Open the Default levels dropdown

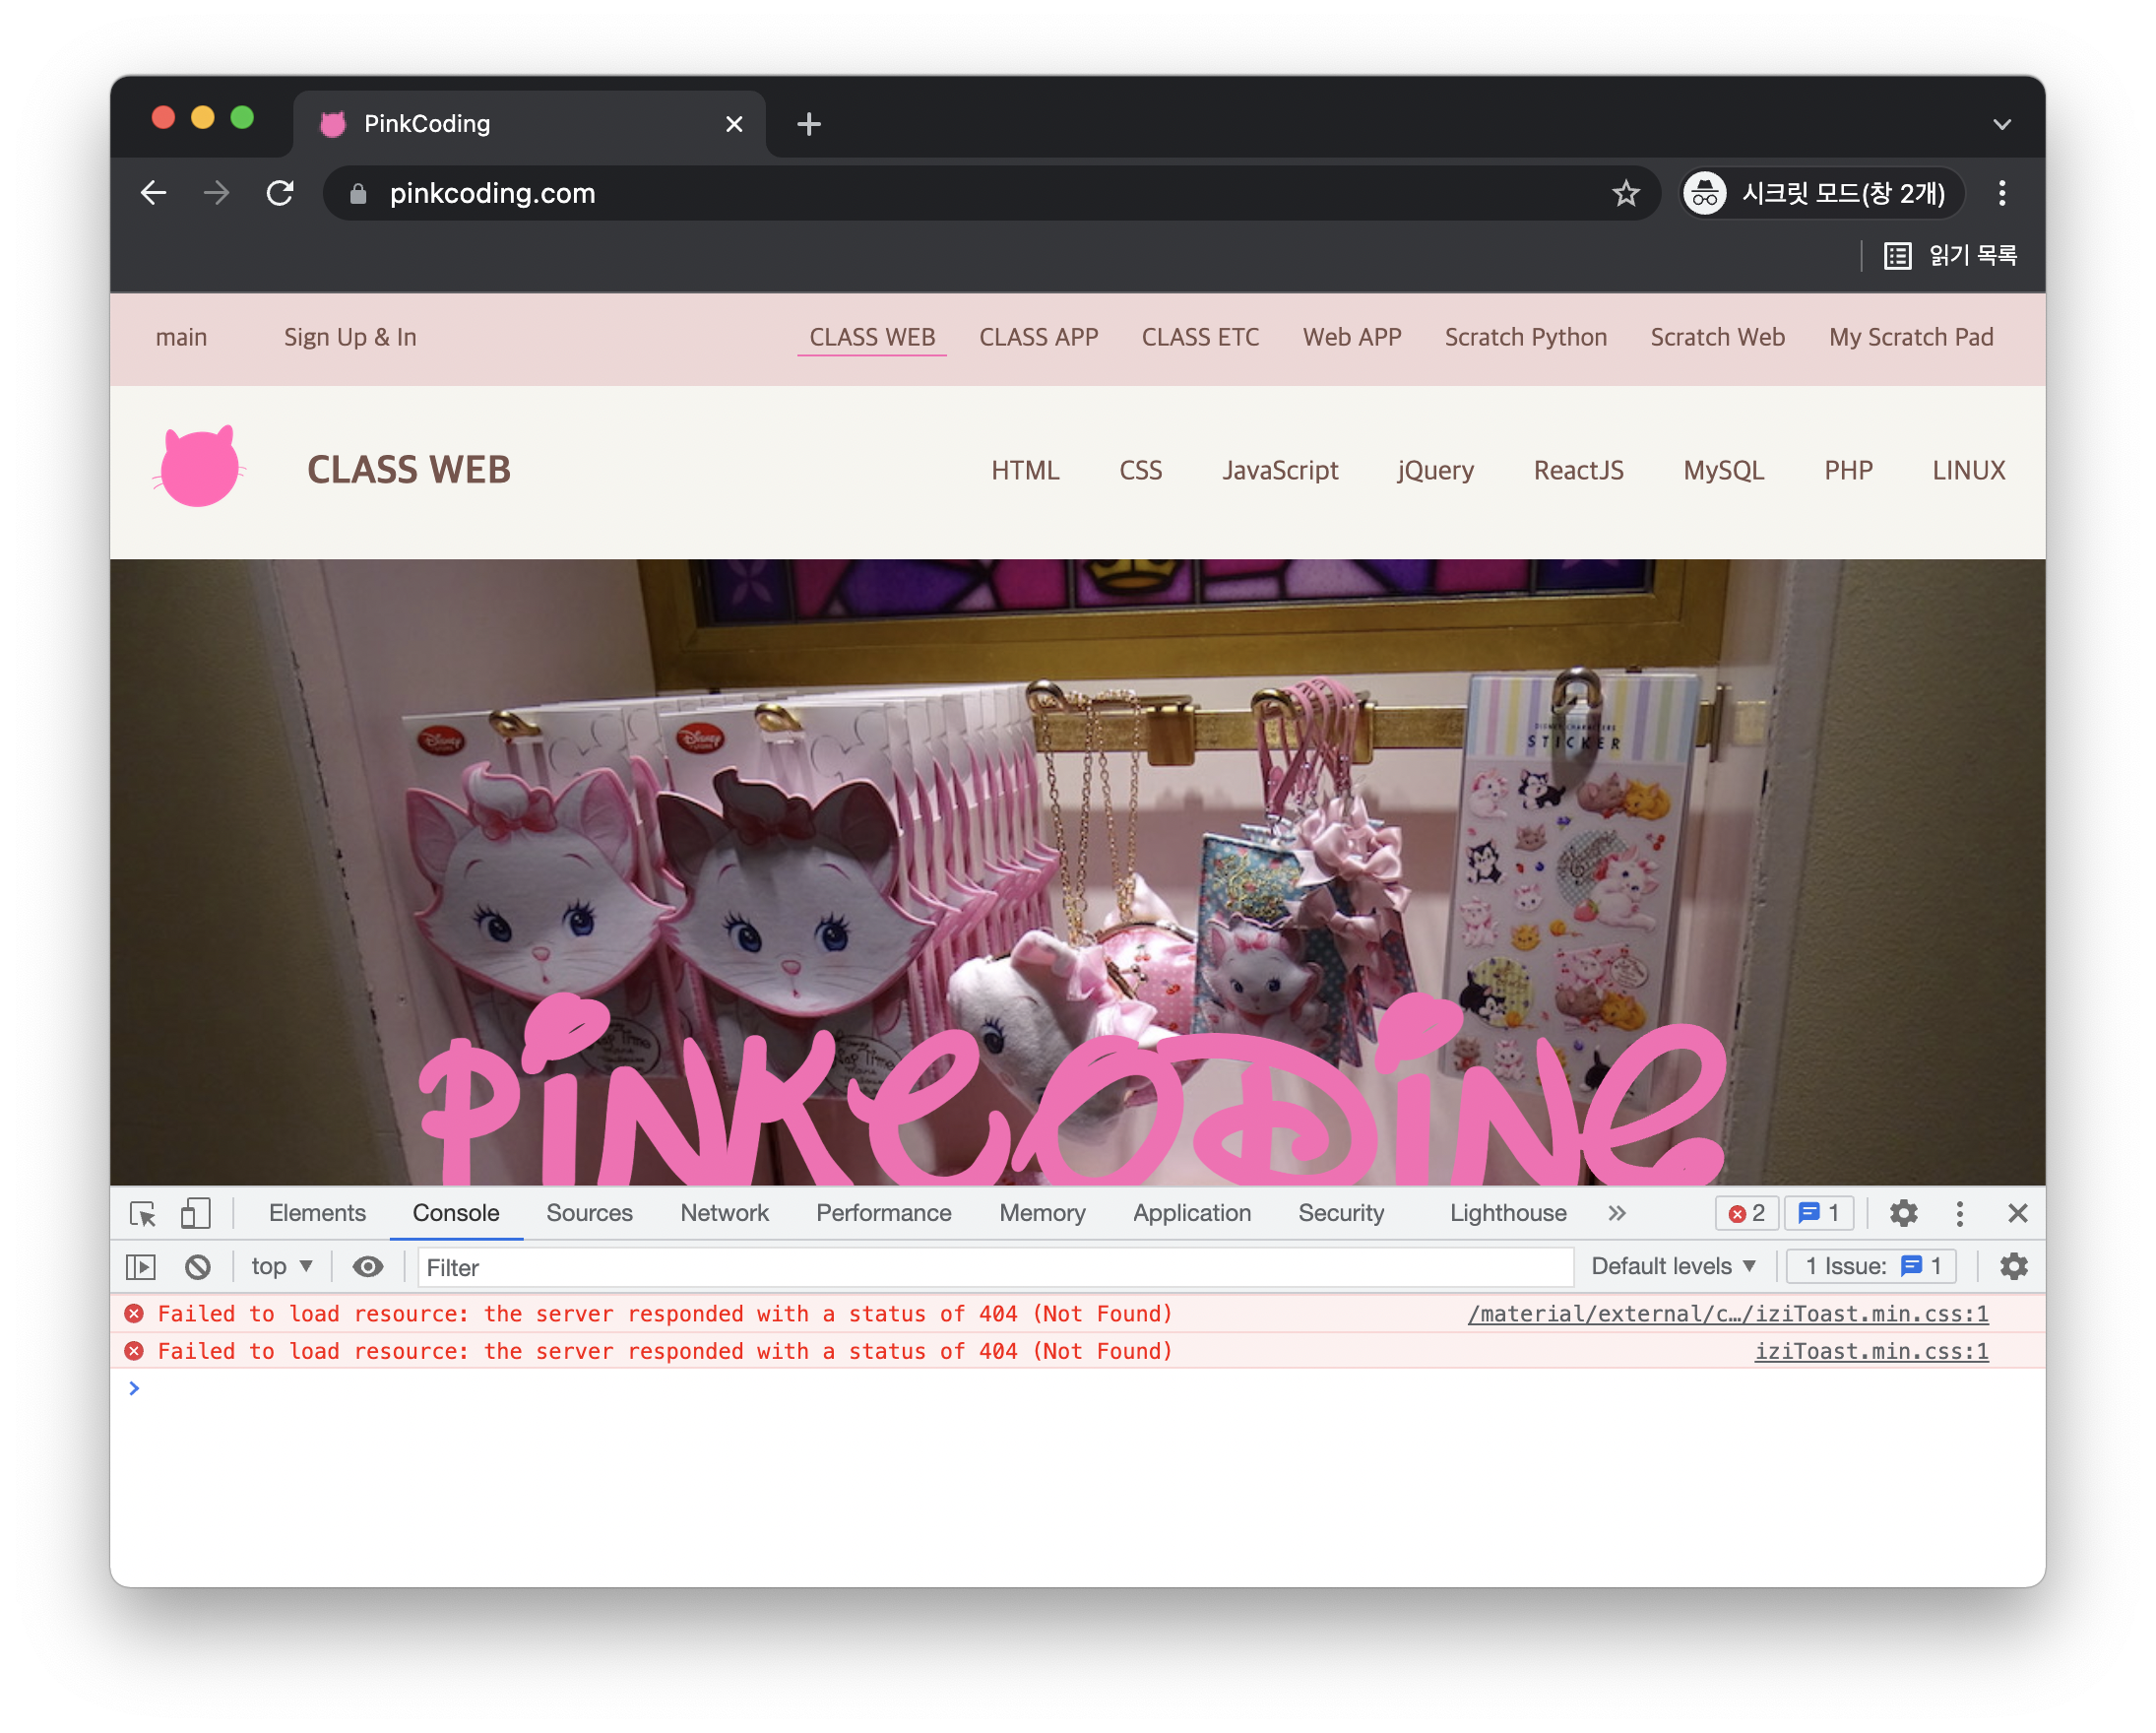[x=1673, y=1267]
